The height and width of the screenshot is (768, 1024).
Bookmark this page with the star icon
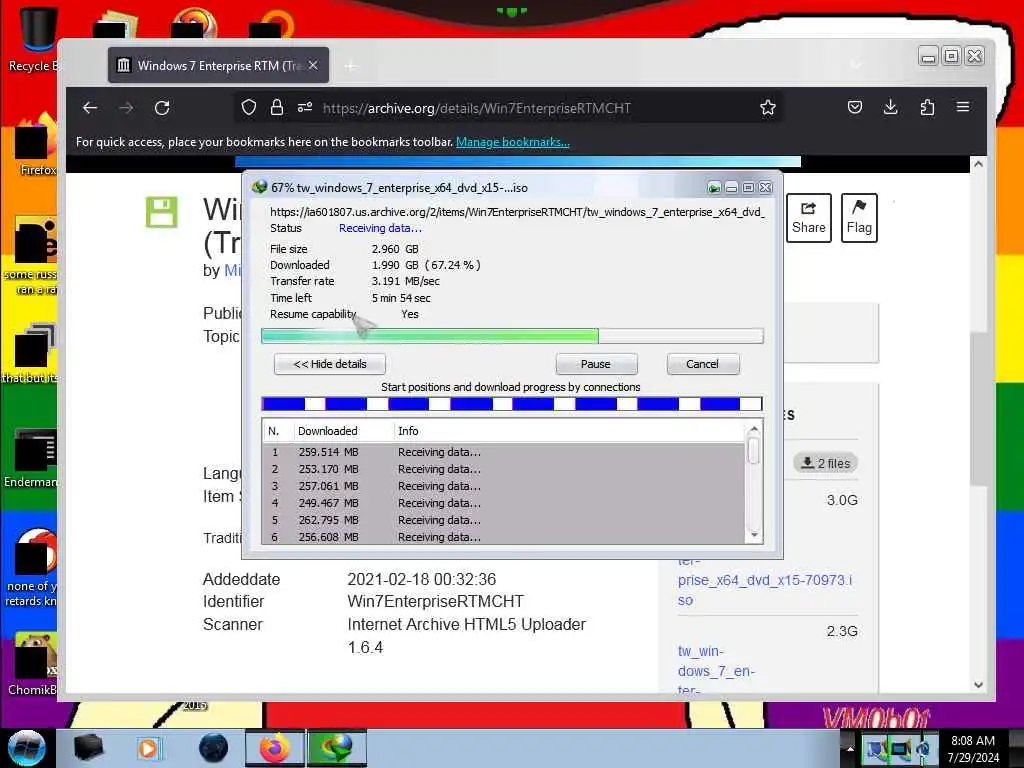coord(768,108)
